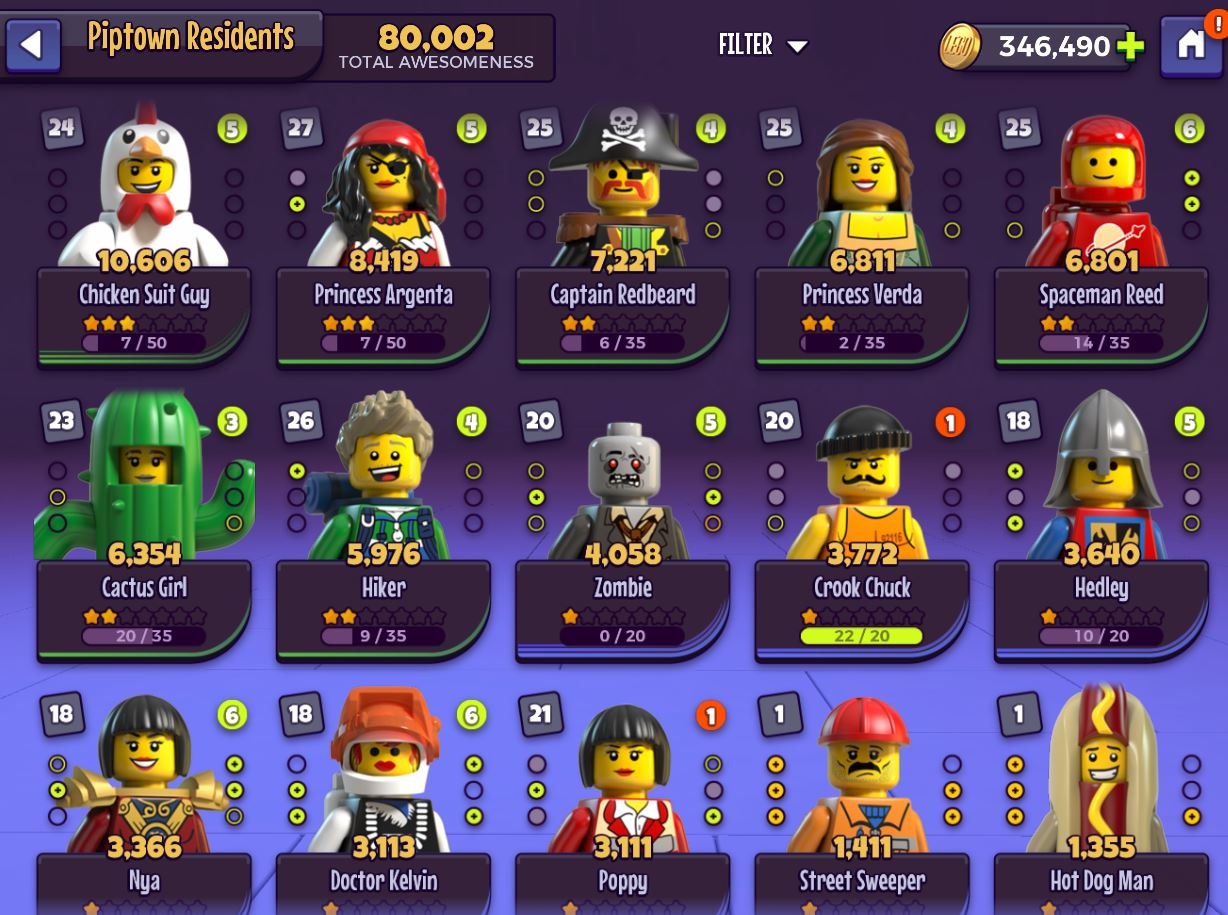Tap Crook Chuck's full 22/20 progress bar
The image size is (1228, 915).
(x=862, y=637)
